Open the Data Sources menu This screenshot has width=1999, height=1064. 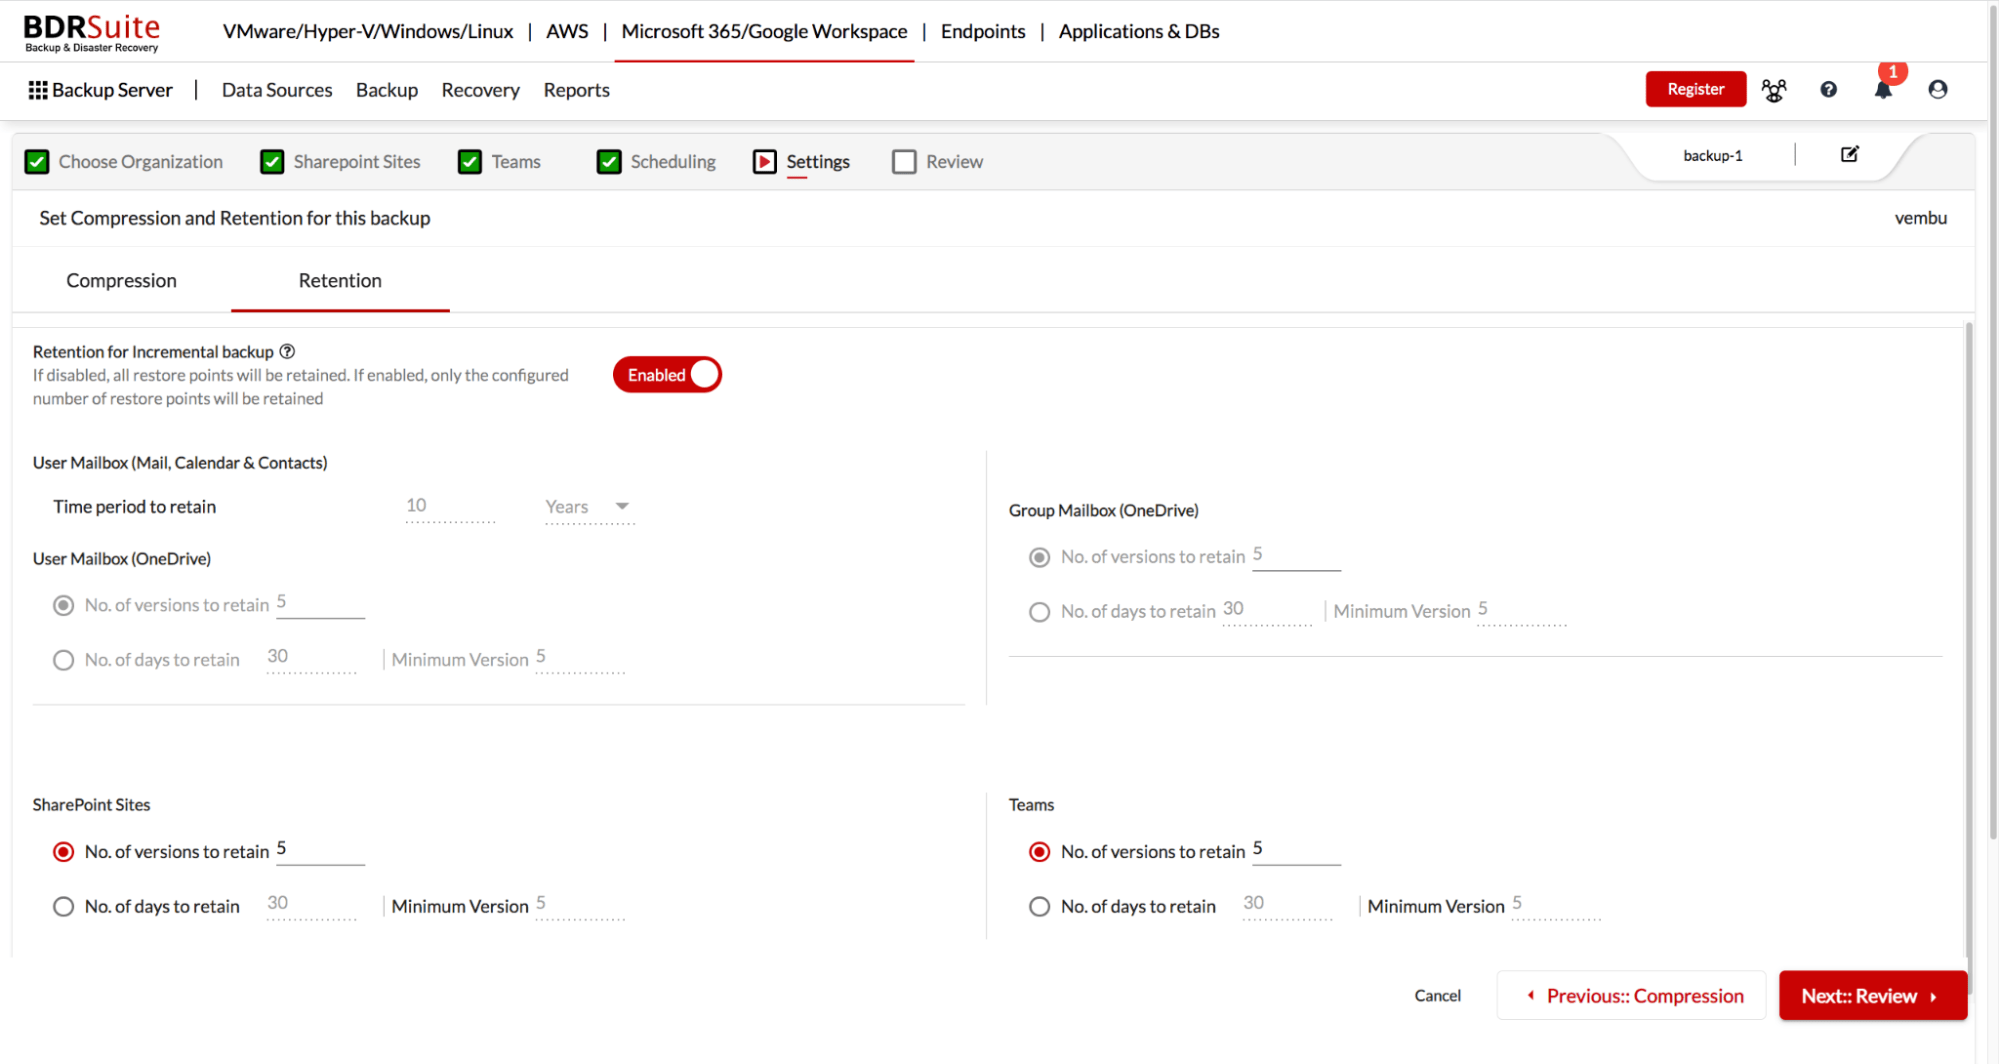[x=277, y=90]
